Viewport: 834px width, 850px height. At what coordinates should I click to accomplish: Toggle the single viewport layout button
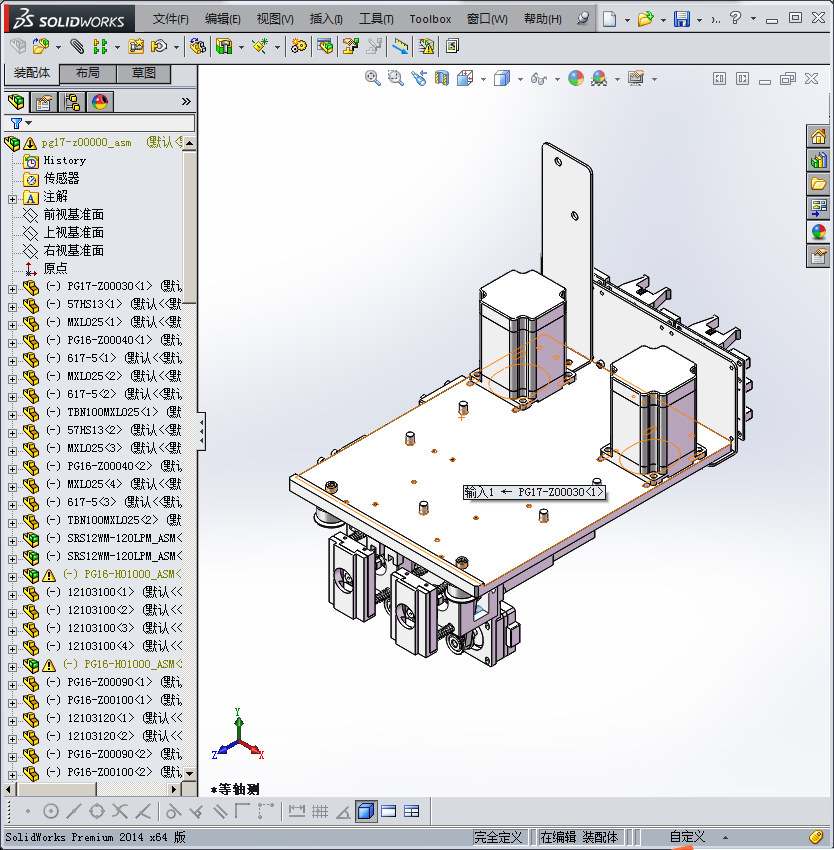pyautogui.click(x=389, y=811)
